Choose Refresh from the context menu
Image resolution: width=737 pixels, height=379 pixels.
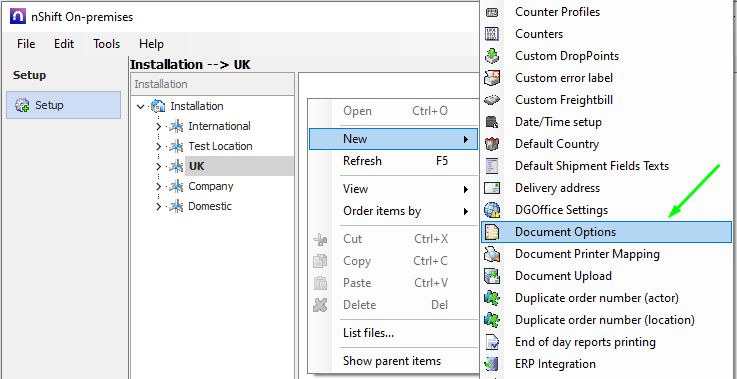pos(393,161)
